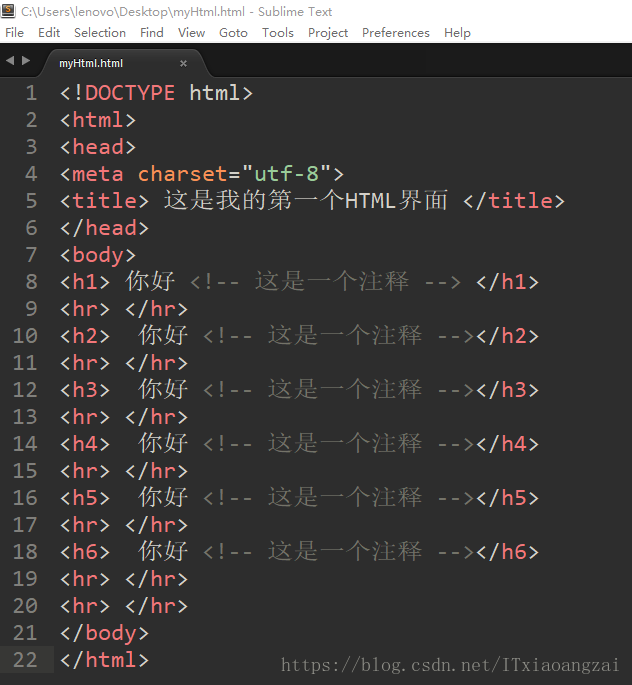Open the Selection menu

[x=100, y=33]
